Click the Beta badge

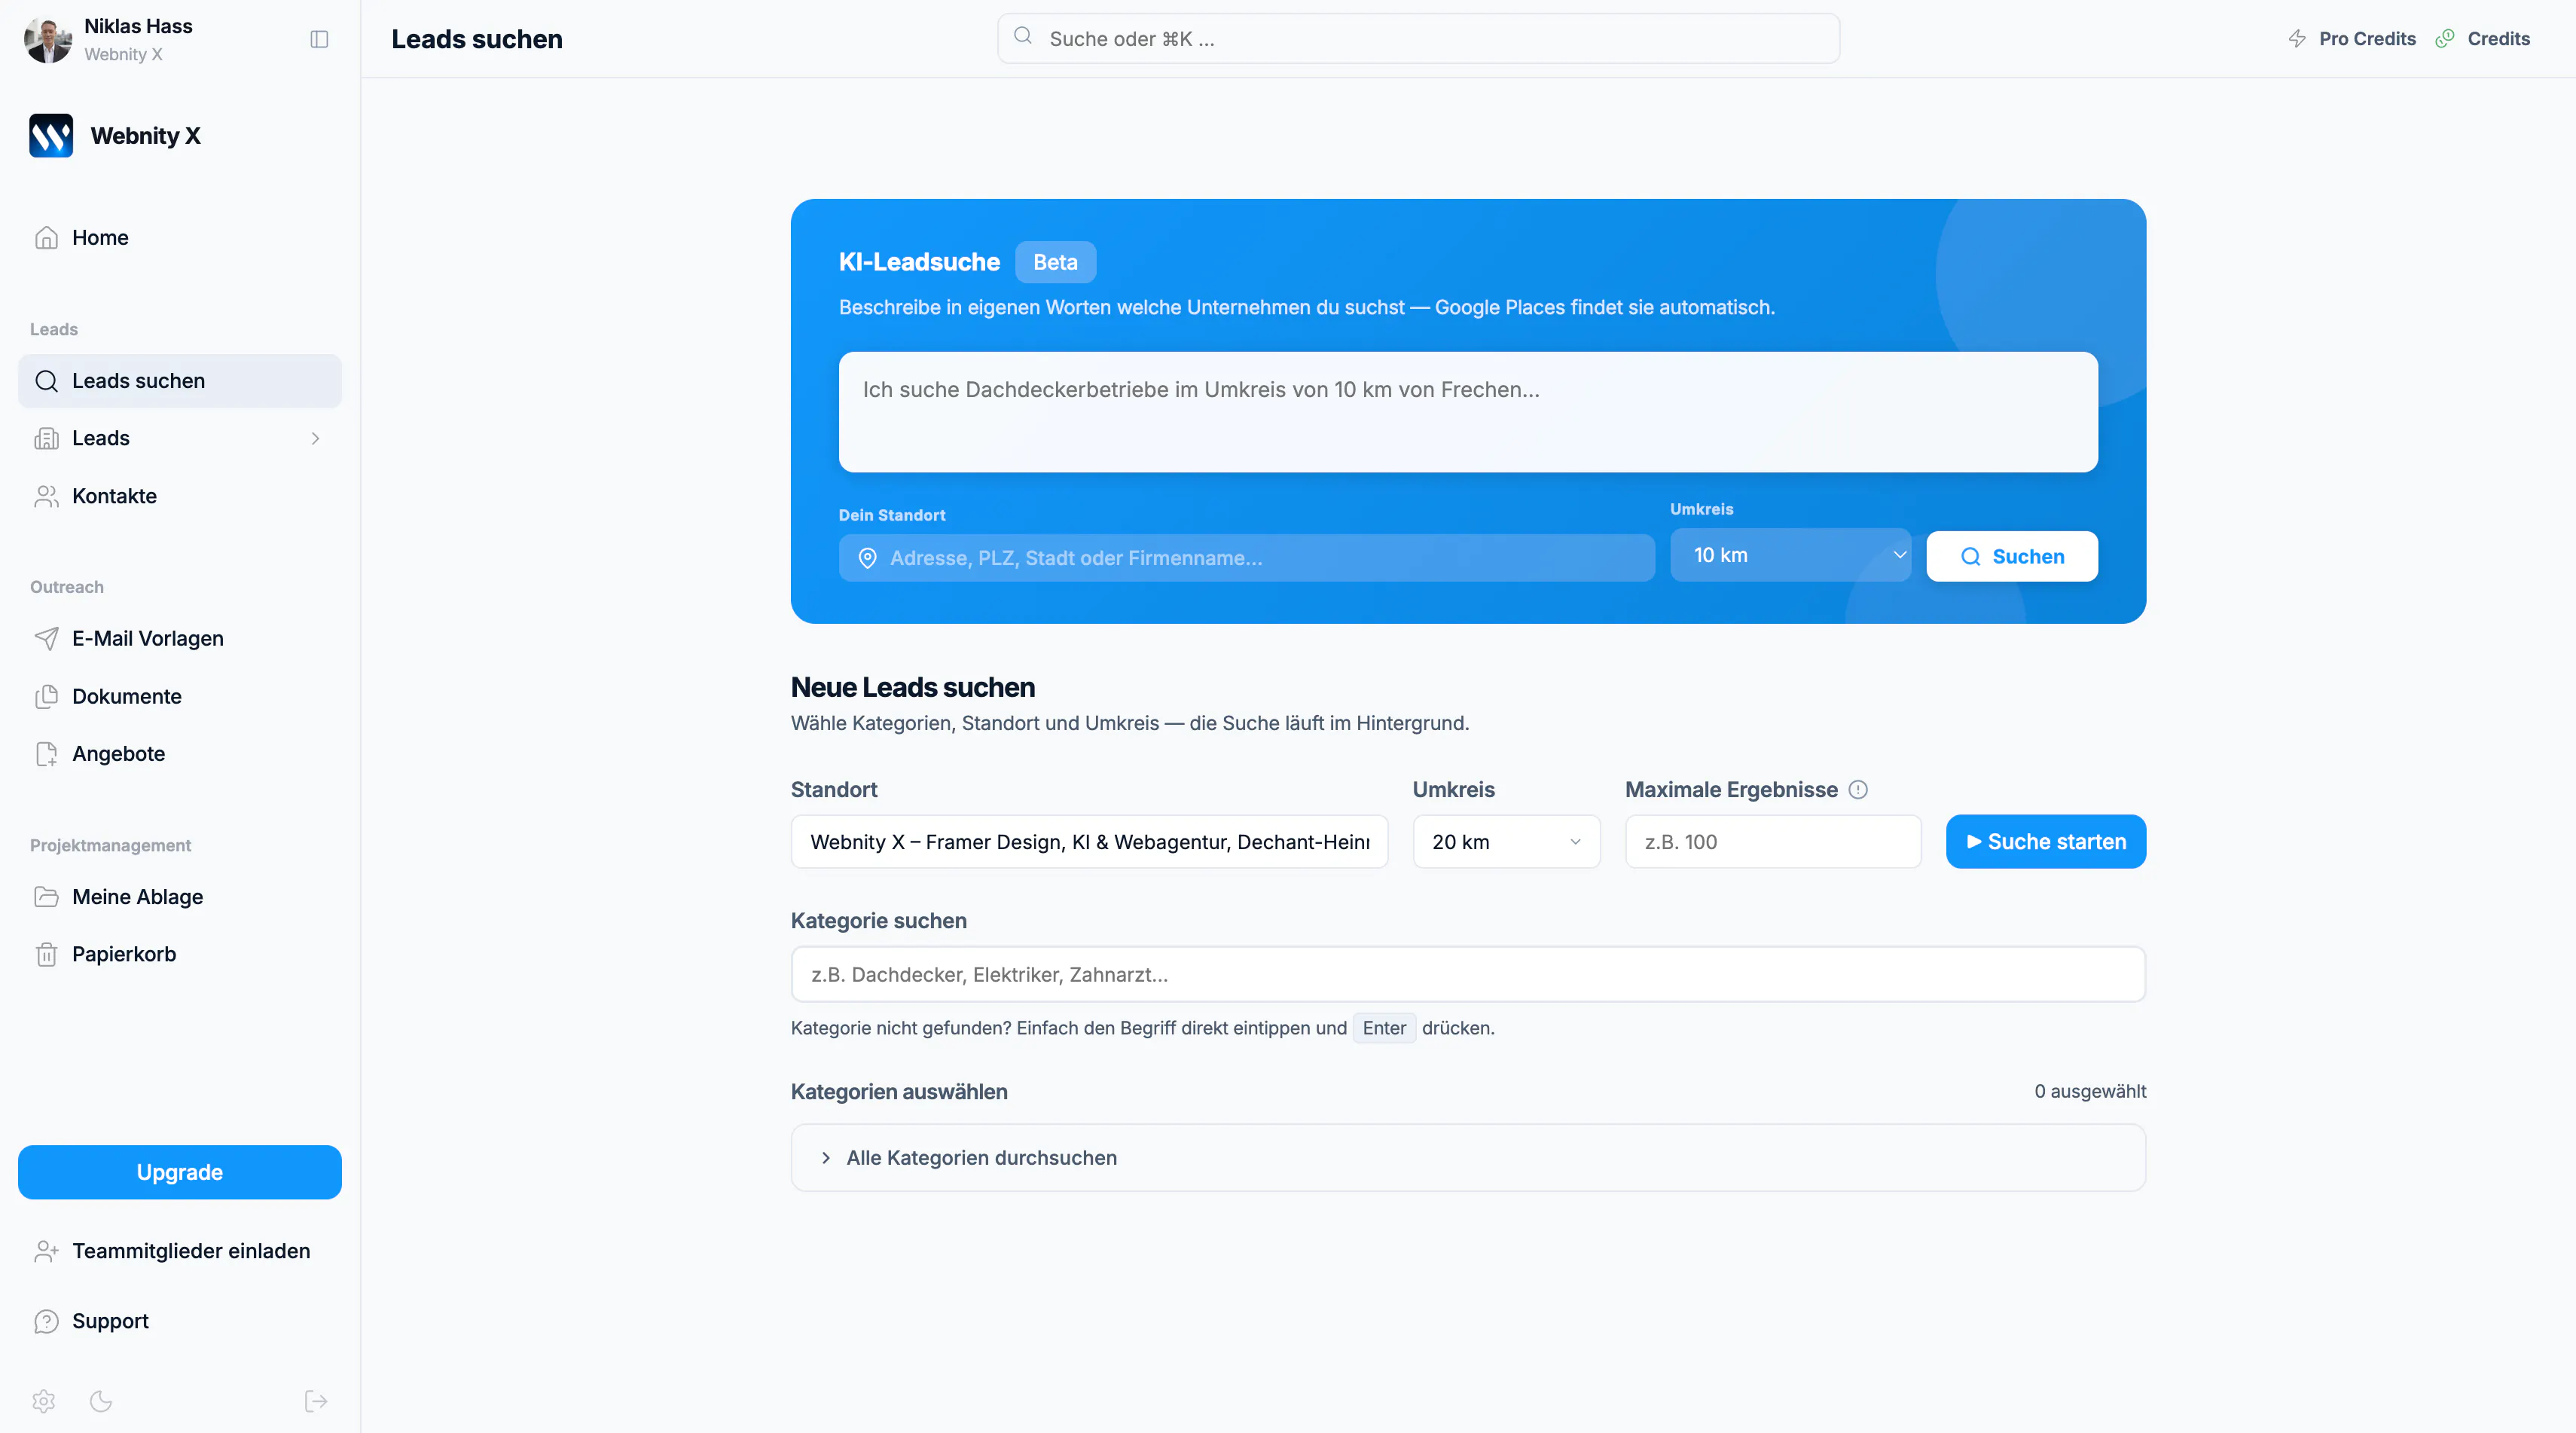coord(1055,262)
